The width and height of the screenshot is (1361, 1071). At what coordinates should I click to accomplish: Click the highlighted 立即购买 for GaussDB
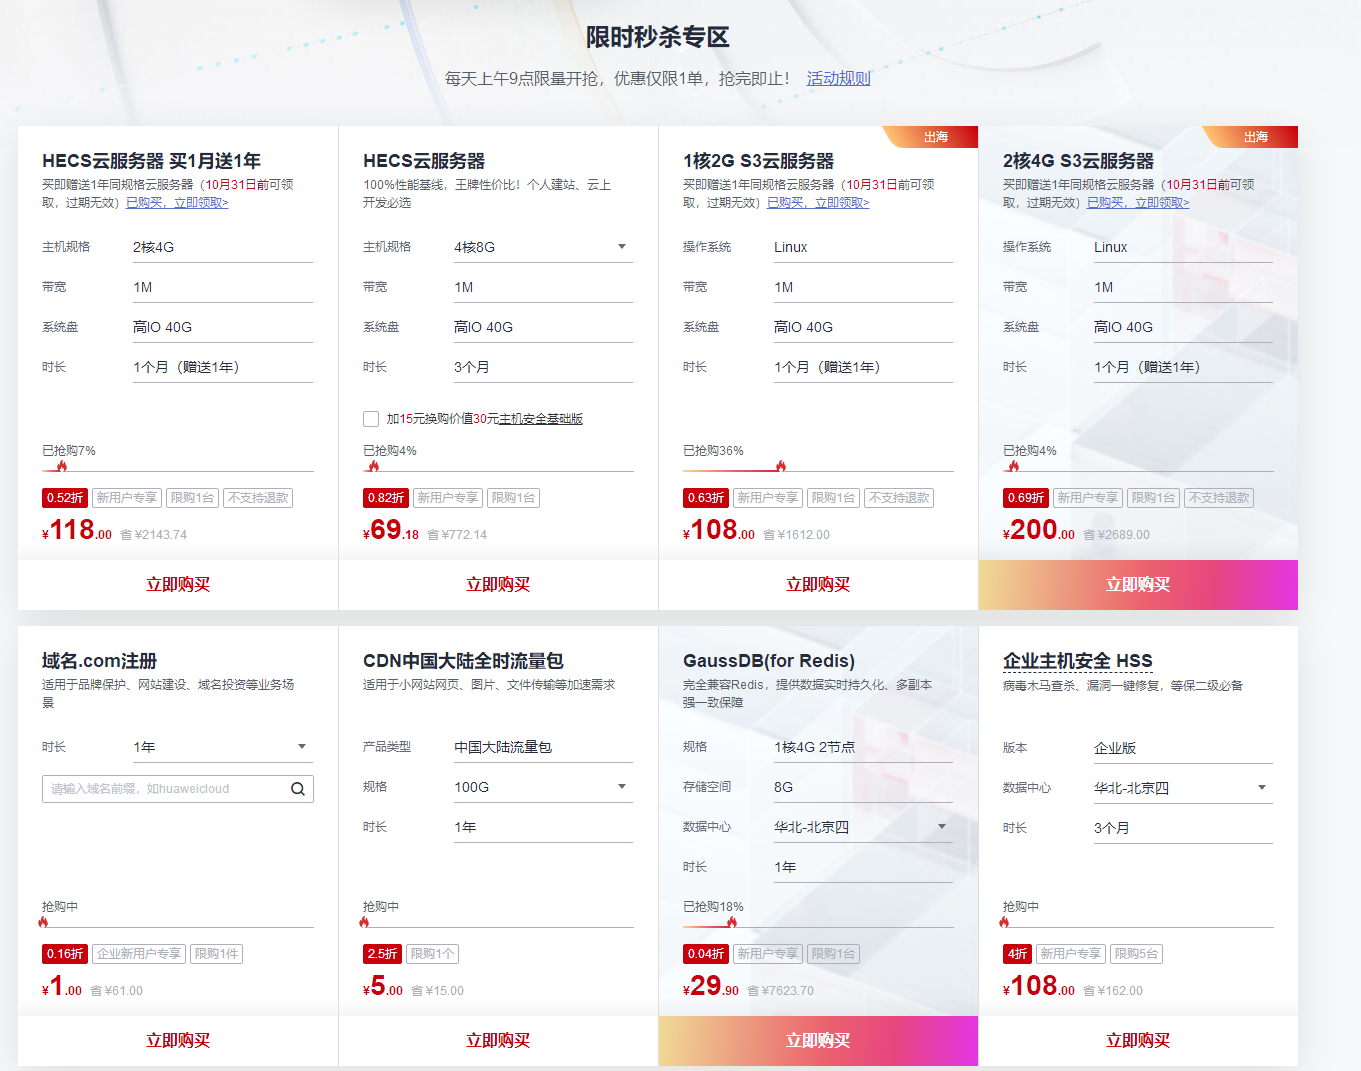pos(818,1041)
